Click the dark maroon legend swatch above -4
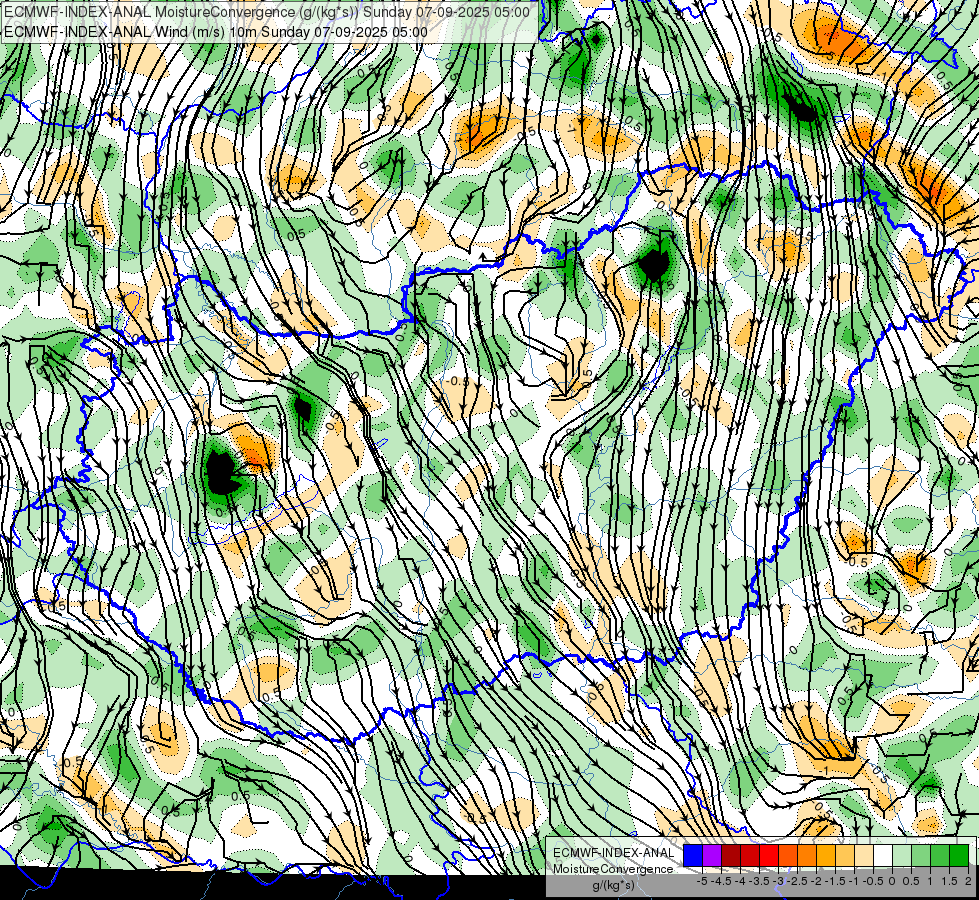 pos(731,856)
